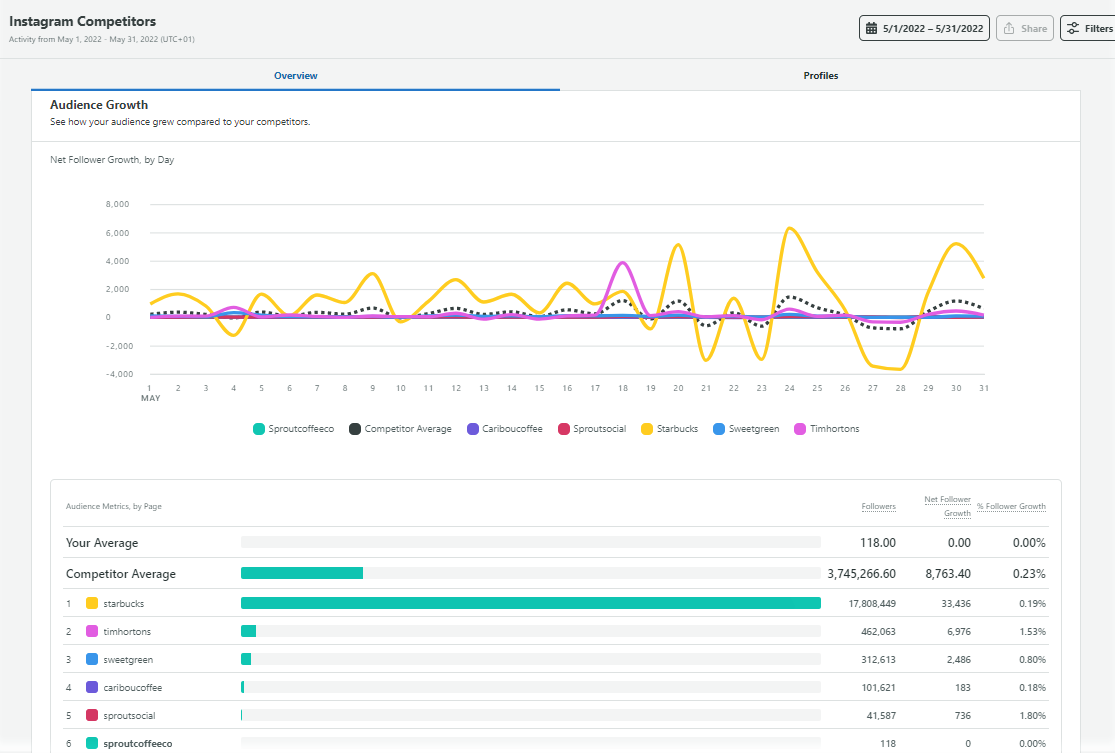Open the date range picker 5/1/2022 – 5/31/2022
Viewport: 1115px width, 753px height.
(924, 29)
